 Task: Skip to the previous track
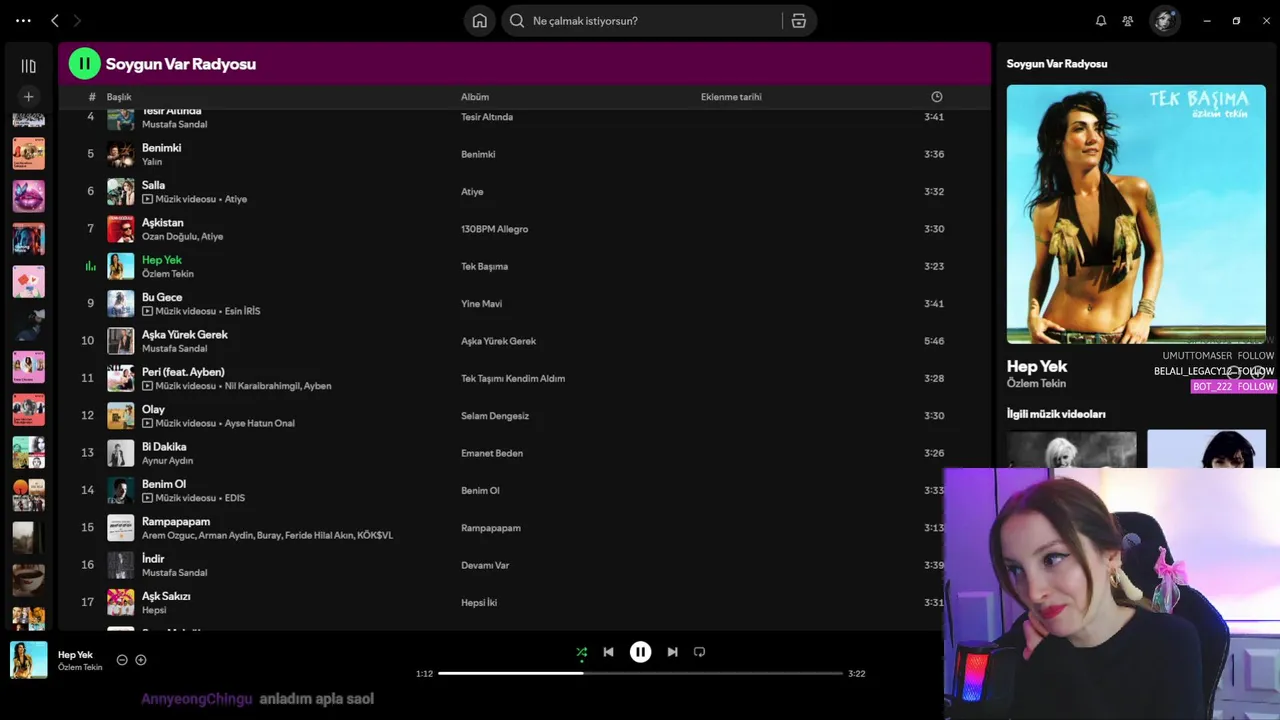pos(608,652)
